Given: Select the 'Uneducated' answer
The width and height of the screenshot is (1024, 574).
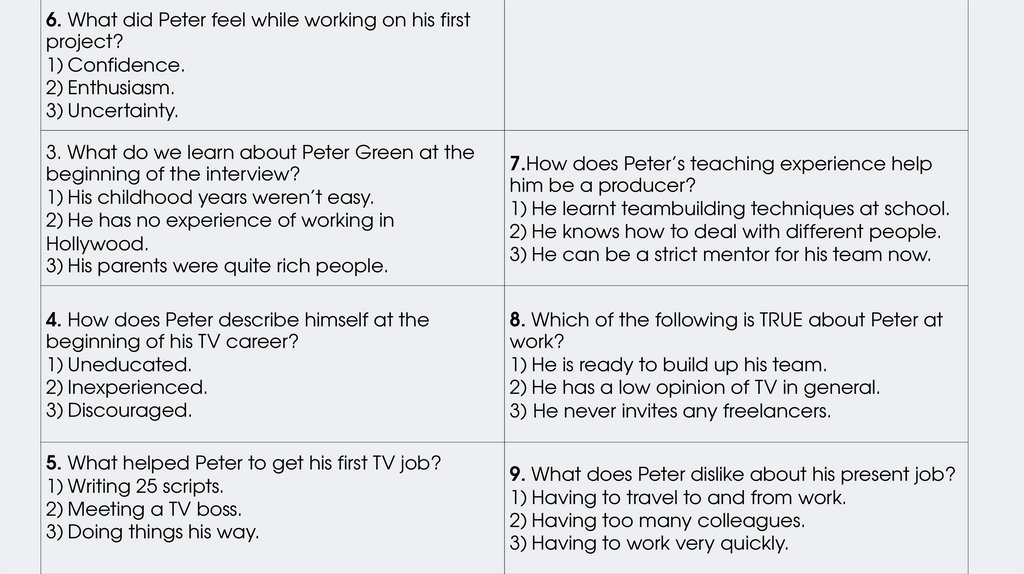Looking at the screenshot, I should coord(119,365).
